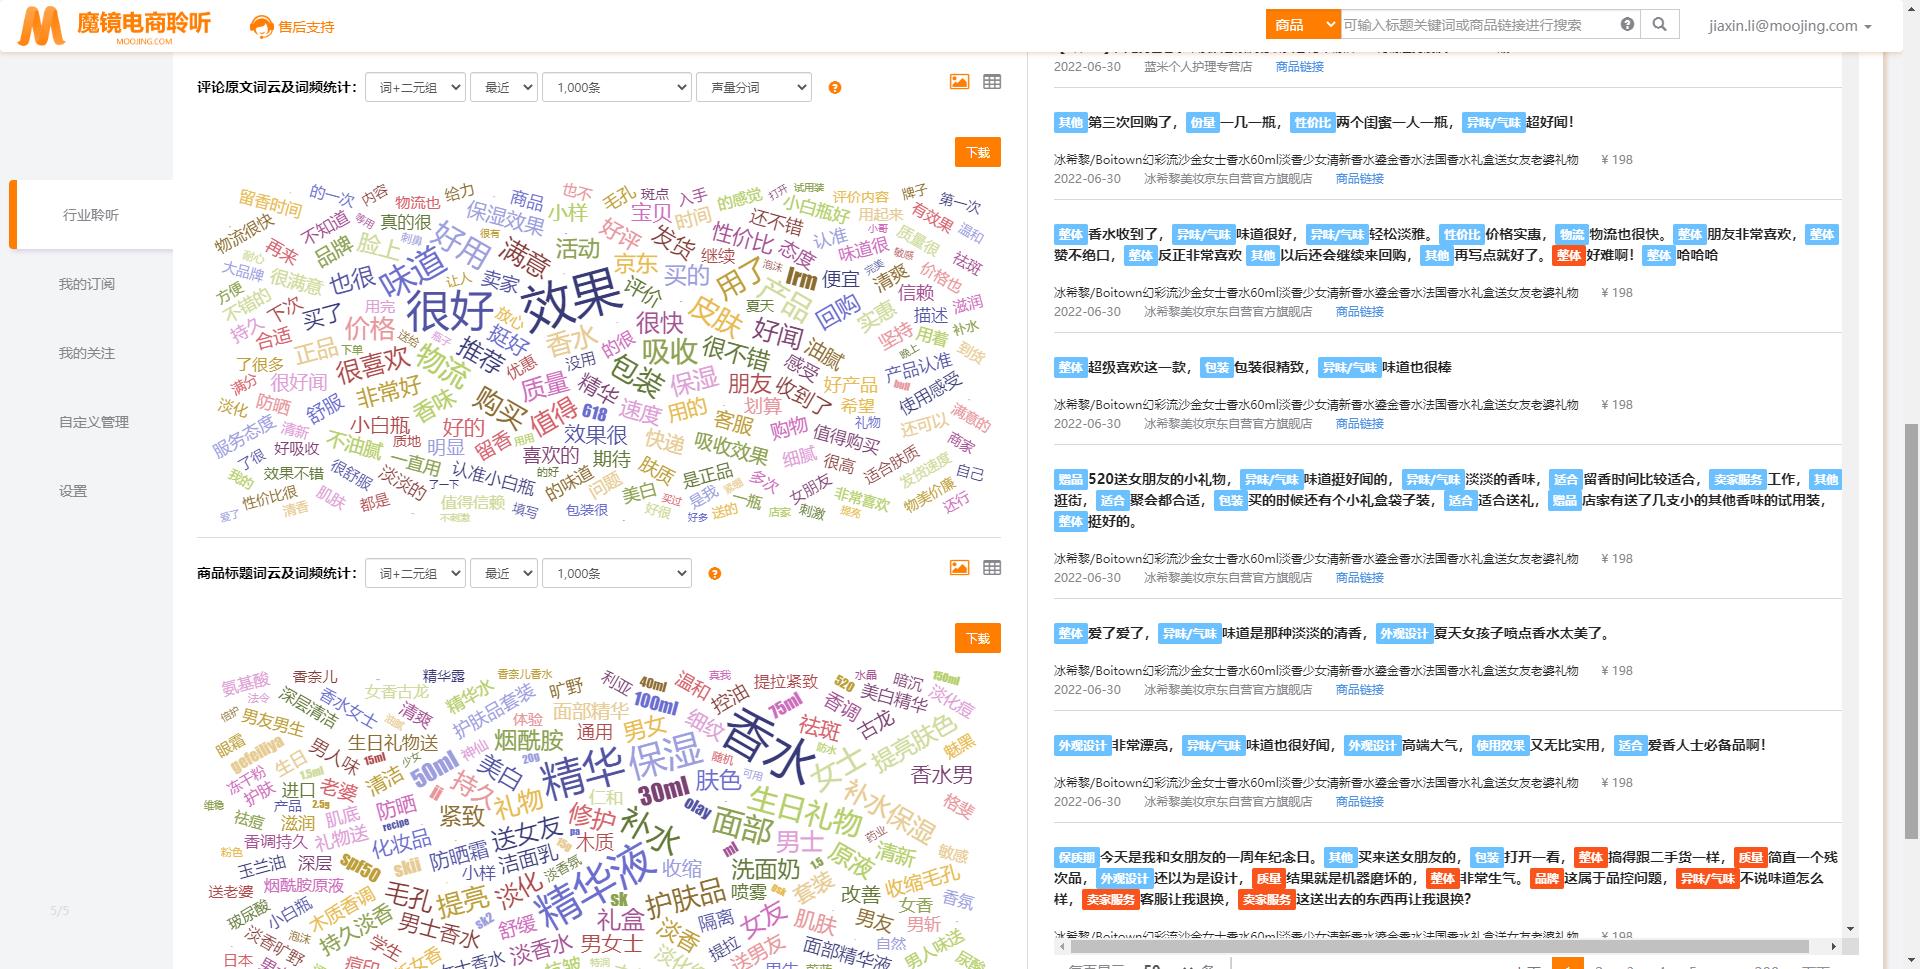Open 1,000条 dropdown for 评论原文词云
1920x969 pixels.
click(617, 88)
